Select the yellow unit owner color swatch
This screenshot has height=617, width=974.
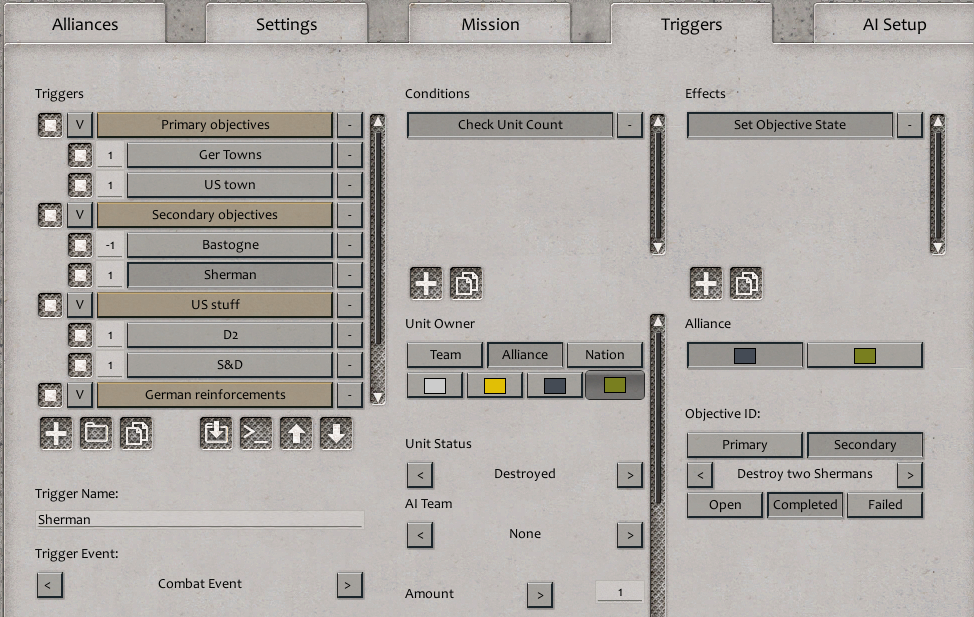click(494, 385)
